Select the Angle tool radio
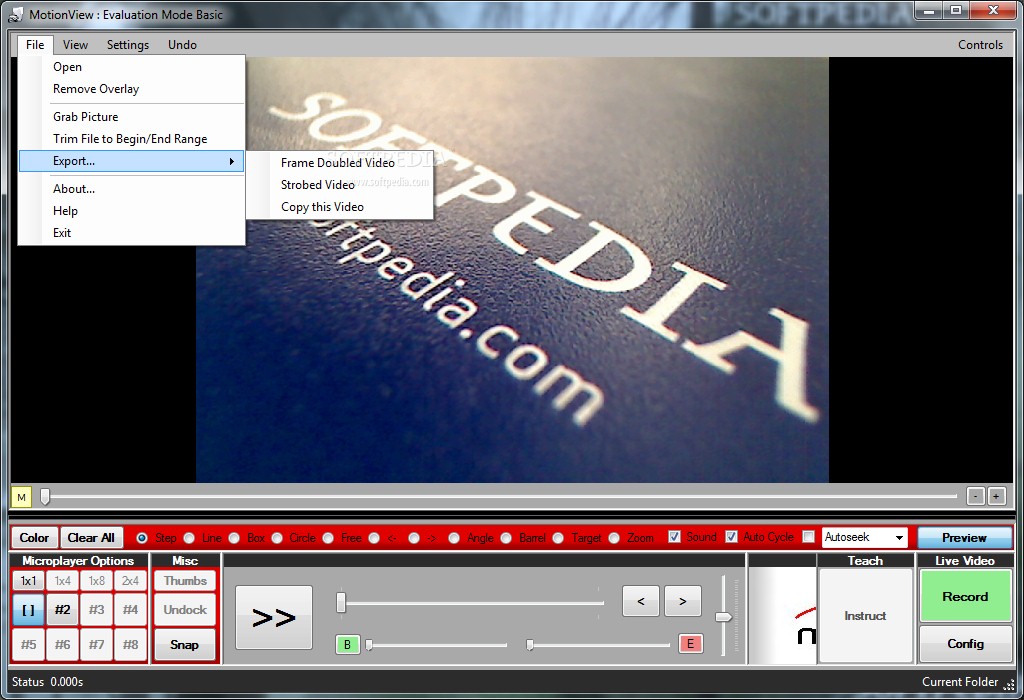 (x=454, y=538)
